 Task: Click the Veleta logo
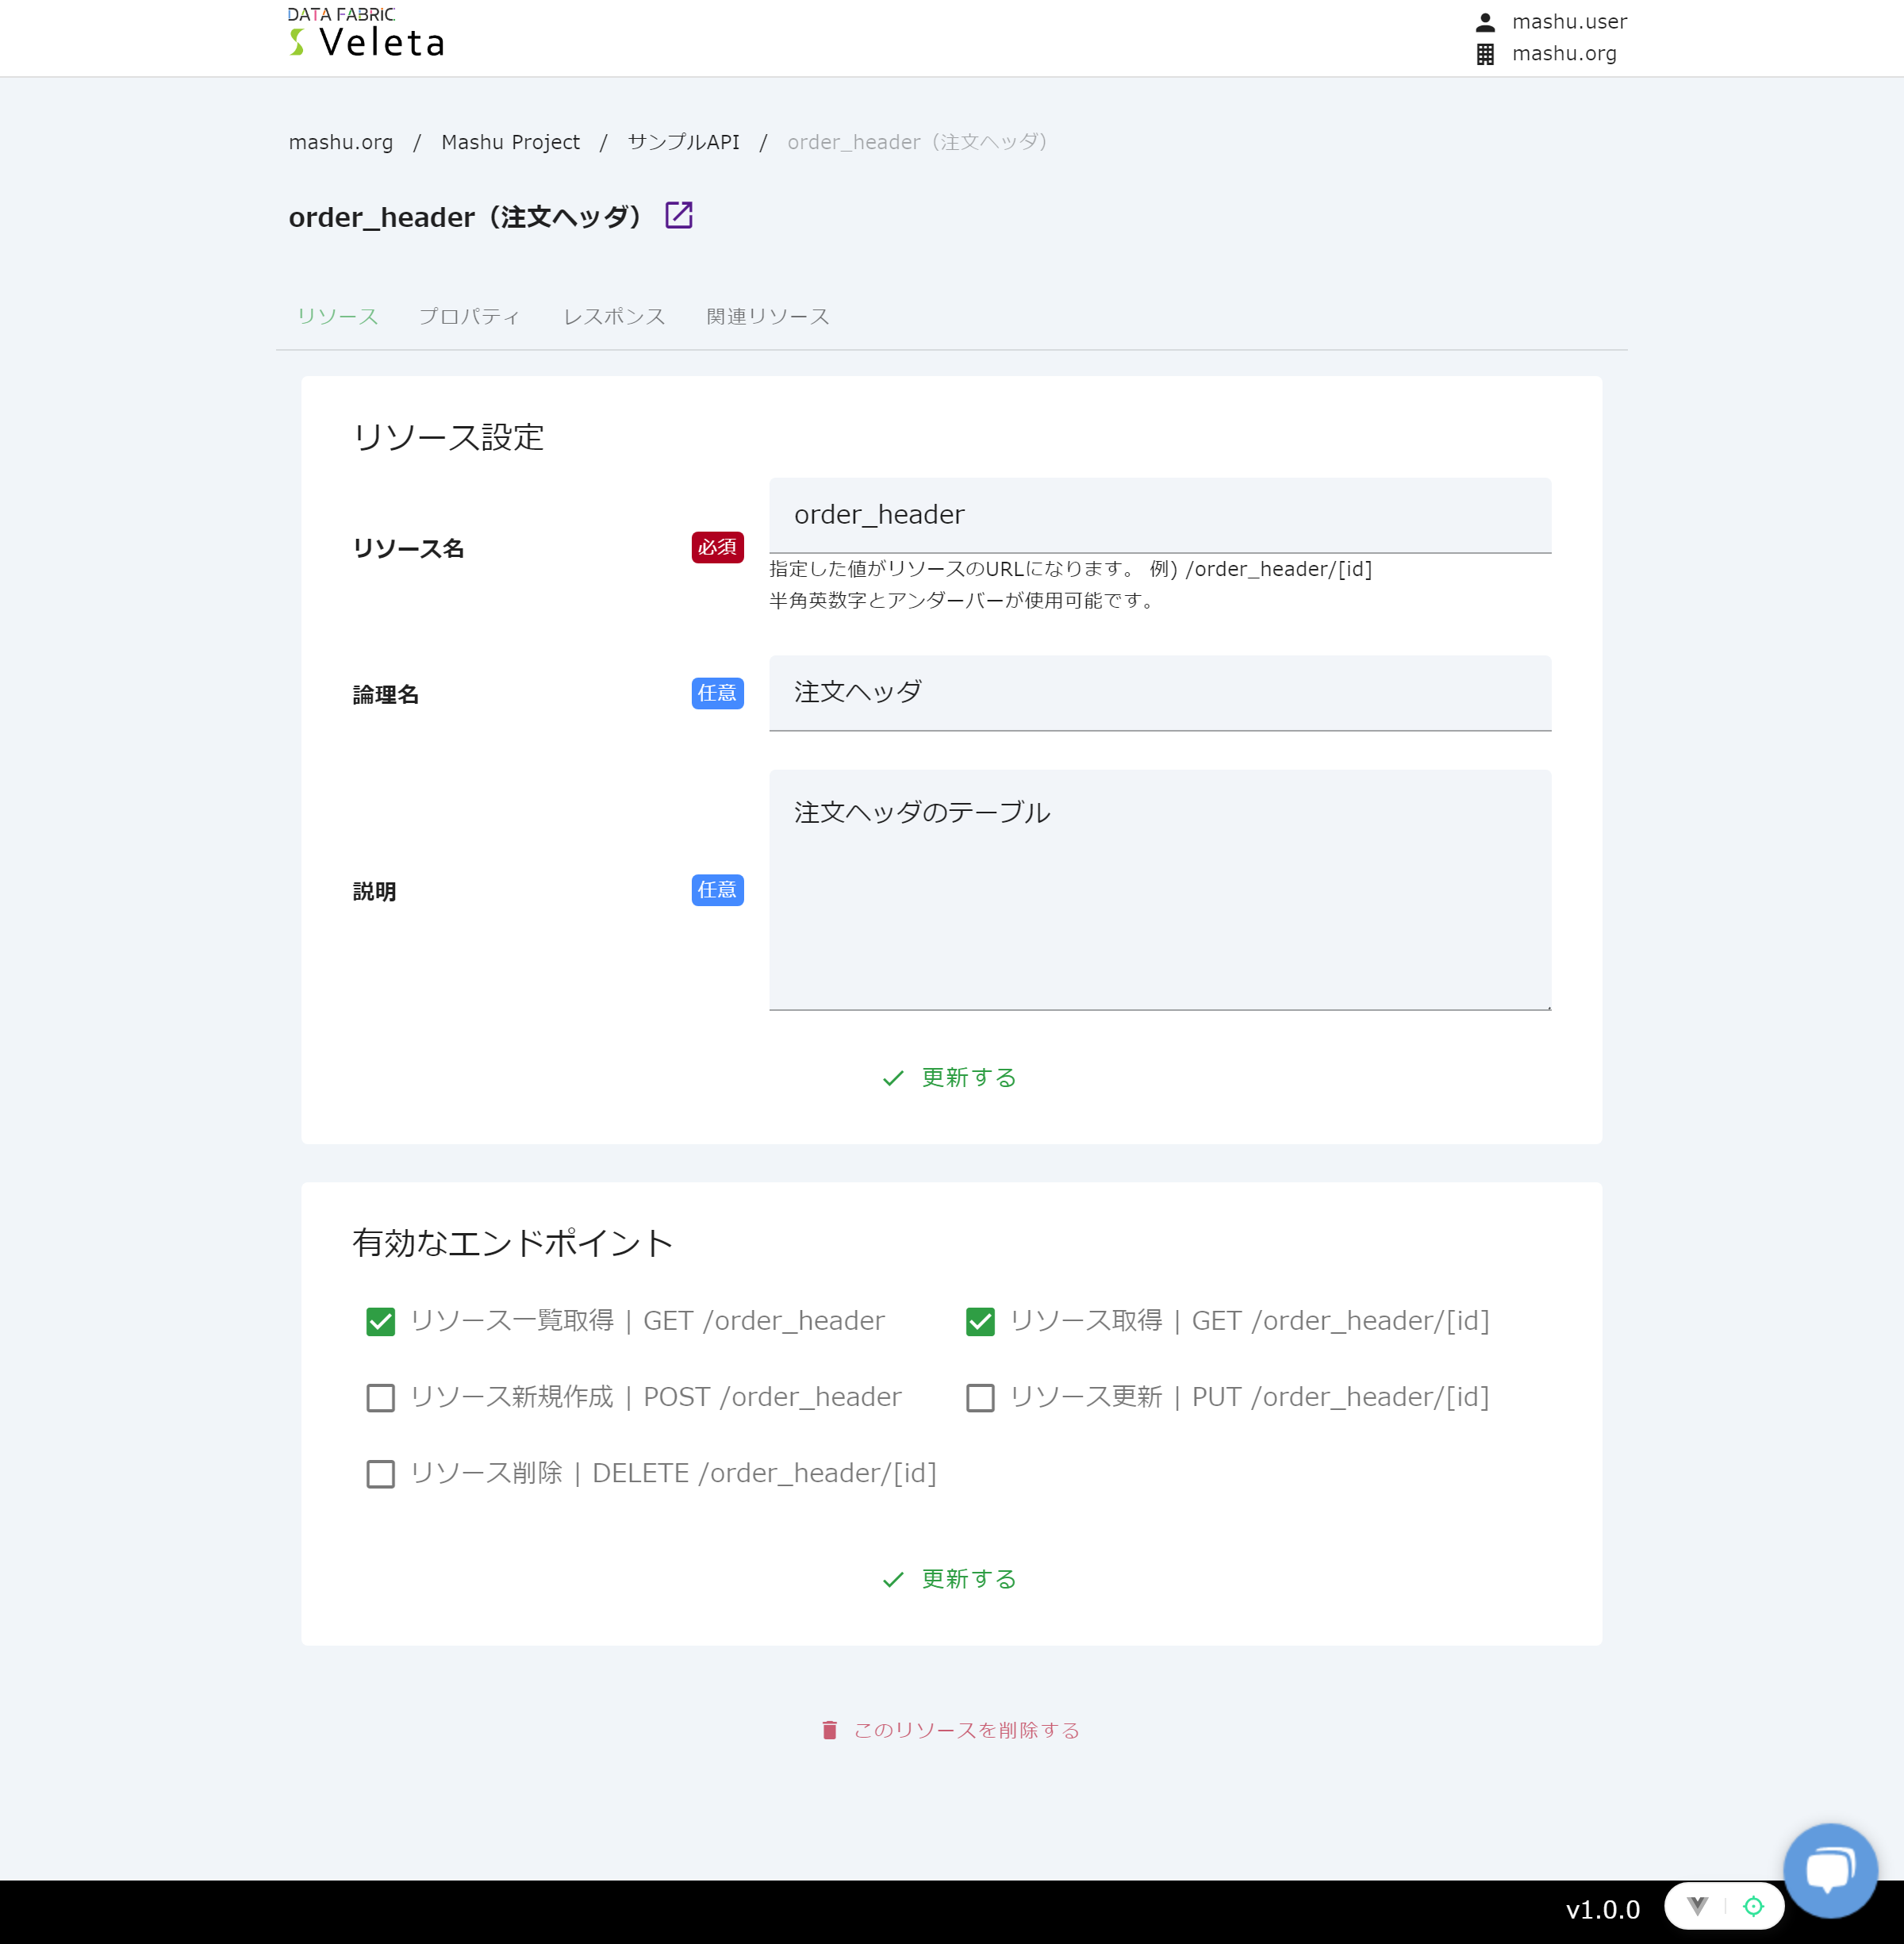(366, 35)
